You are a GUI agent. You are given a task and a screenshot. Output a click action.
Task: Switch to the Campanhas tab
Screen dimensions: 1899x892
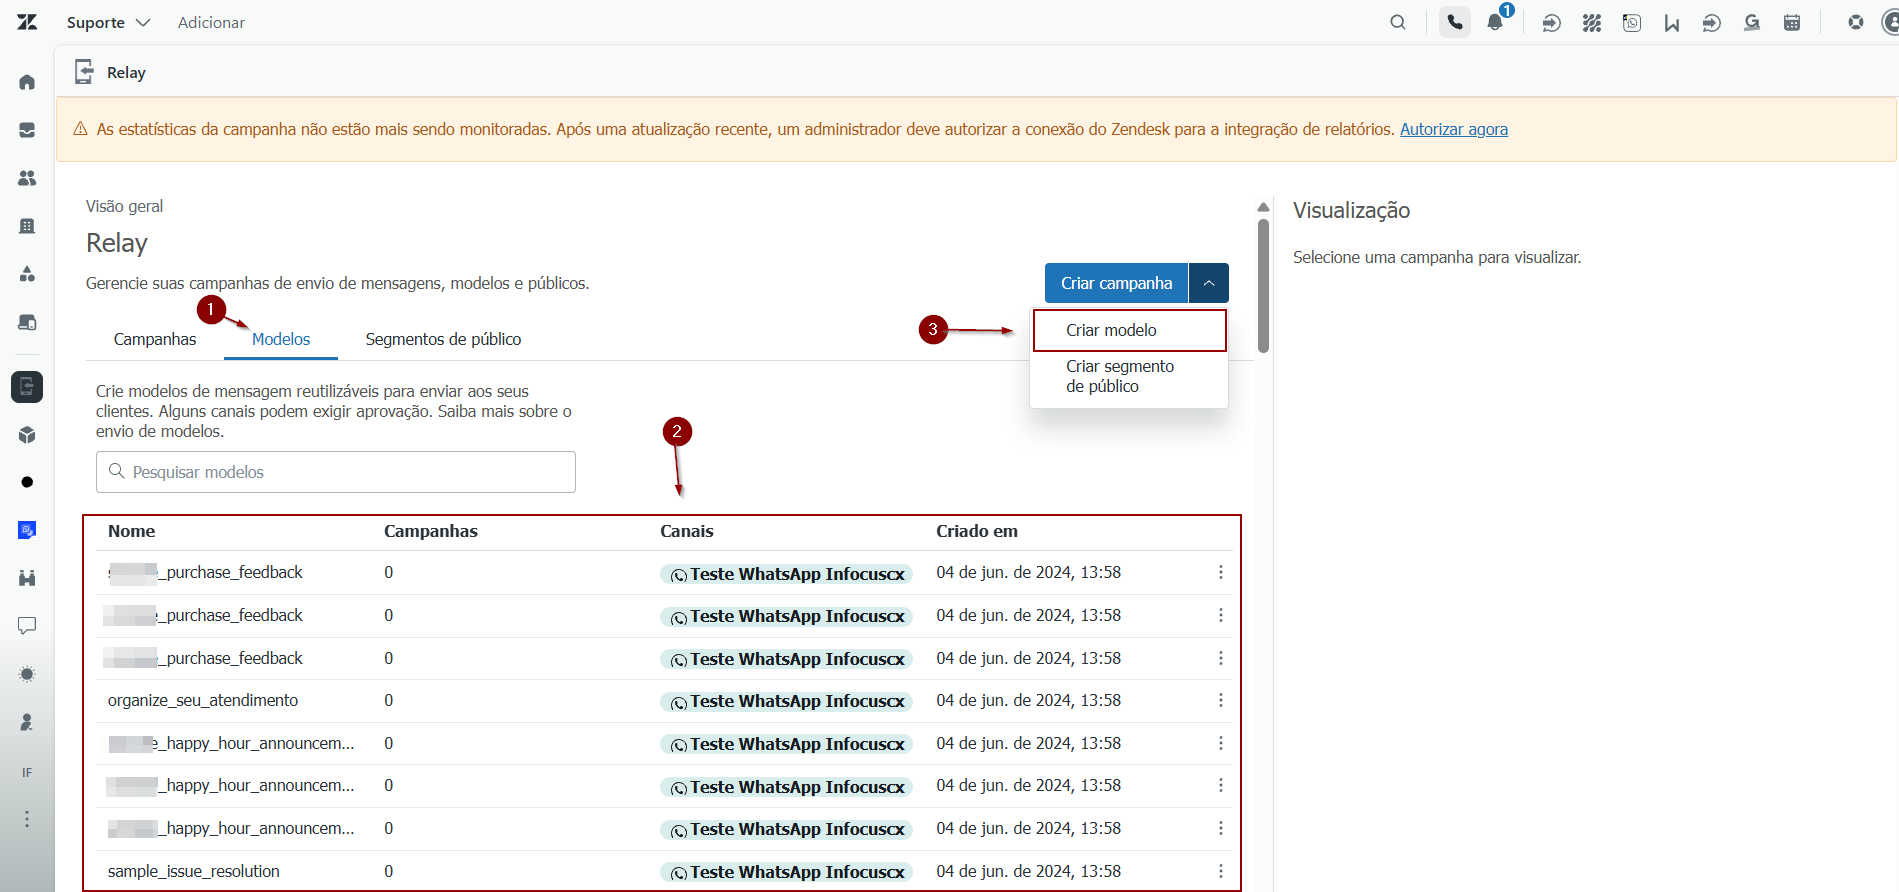[155, 339]
